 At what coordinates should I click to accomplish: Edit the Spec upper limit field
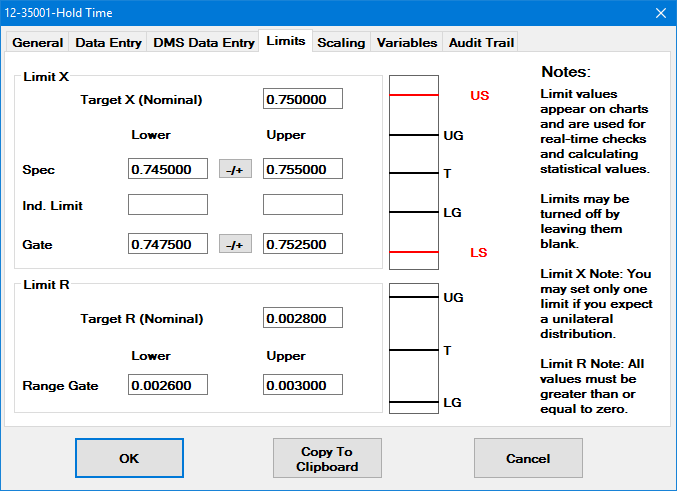(x=302, y=169)
